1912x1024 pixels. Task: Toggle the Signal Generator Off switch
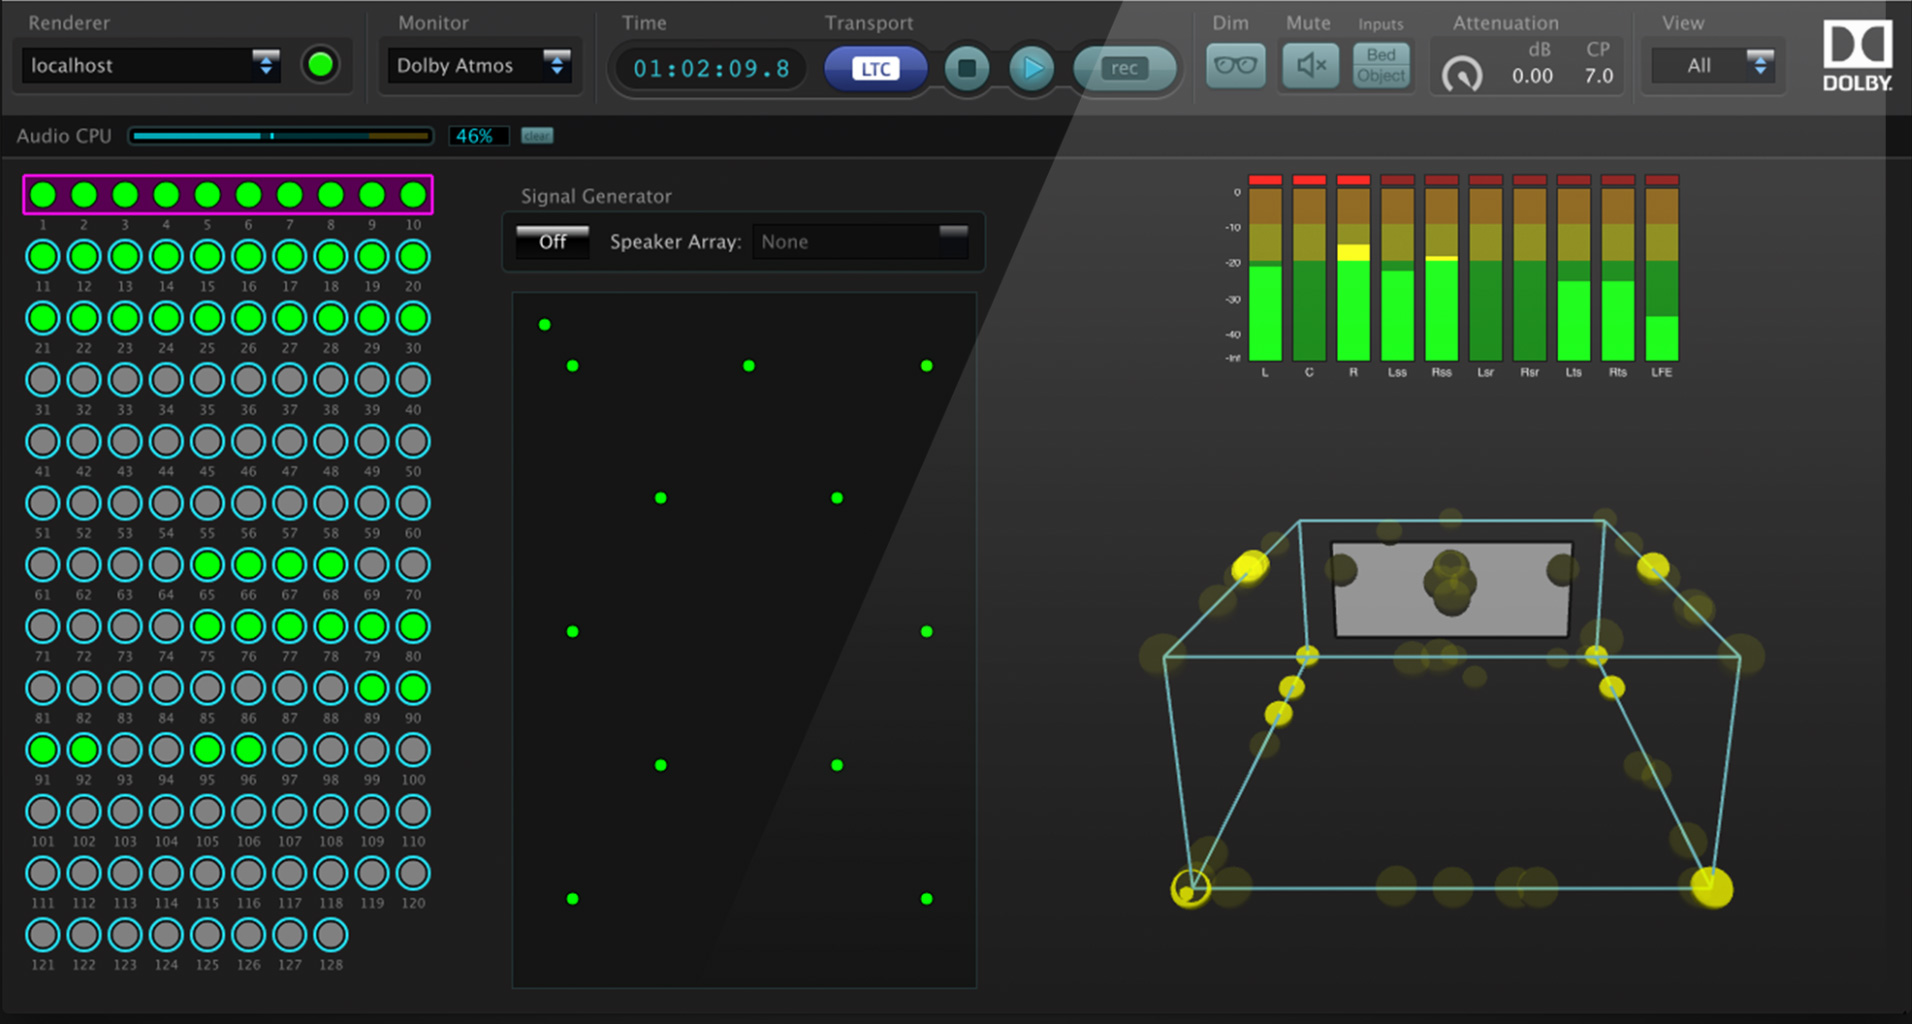(551, 241)
